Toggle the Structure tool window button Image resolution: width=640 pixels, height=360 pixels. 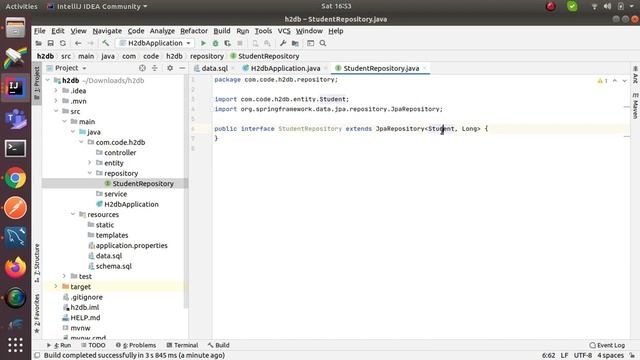tap(37, 263)
